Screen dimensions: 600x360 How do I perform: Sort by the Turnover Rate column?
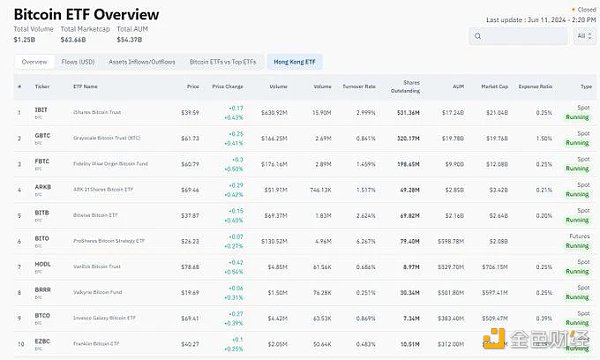pos(359,86)
